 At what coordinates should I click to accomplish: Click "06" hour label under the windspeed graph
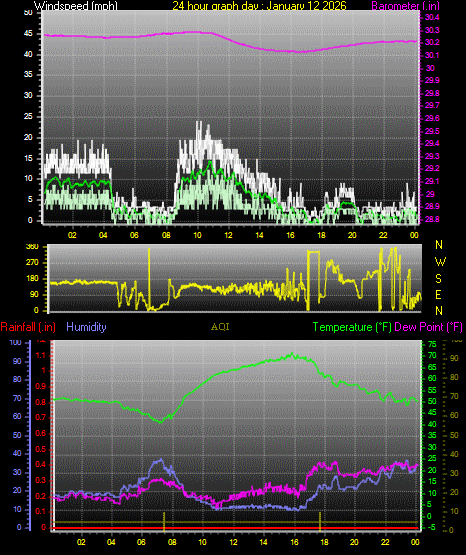[134, 235]
